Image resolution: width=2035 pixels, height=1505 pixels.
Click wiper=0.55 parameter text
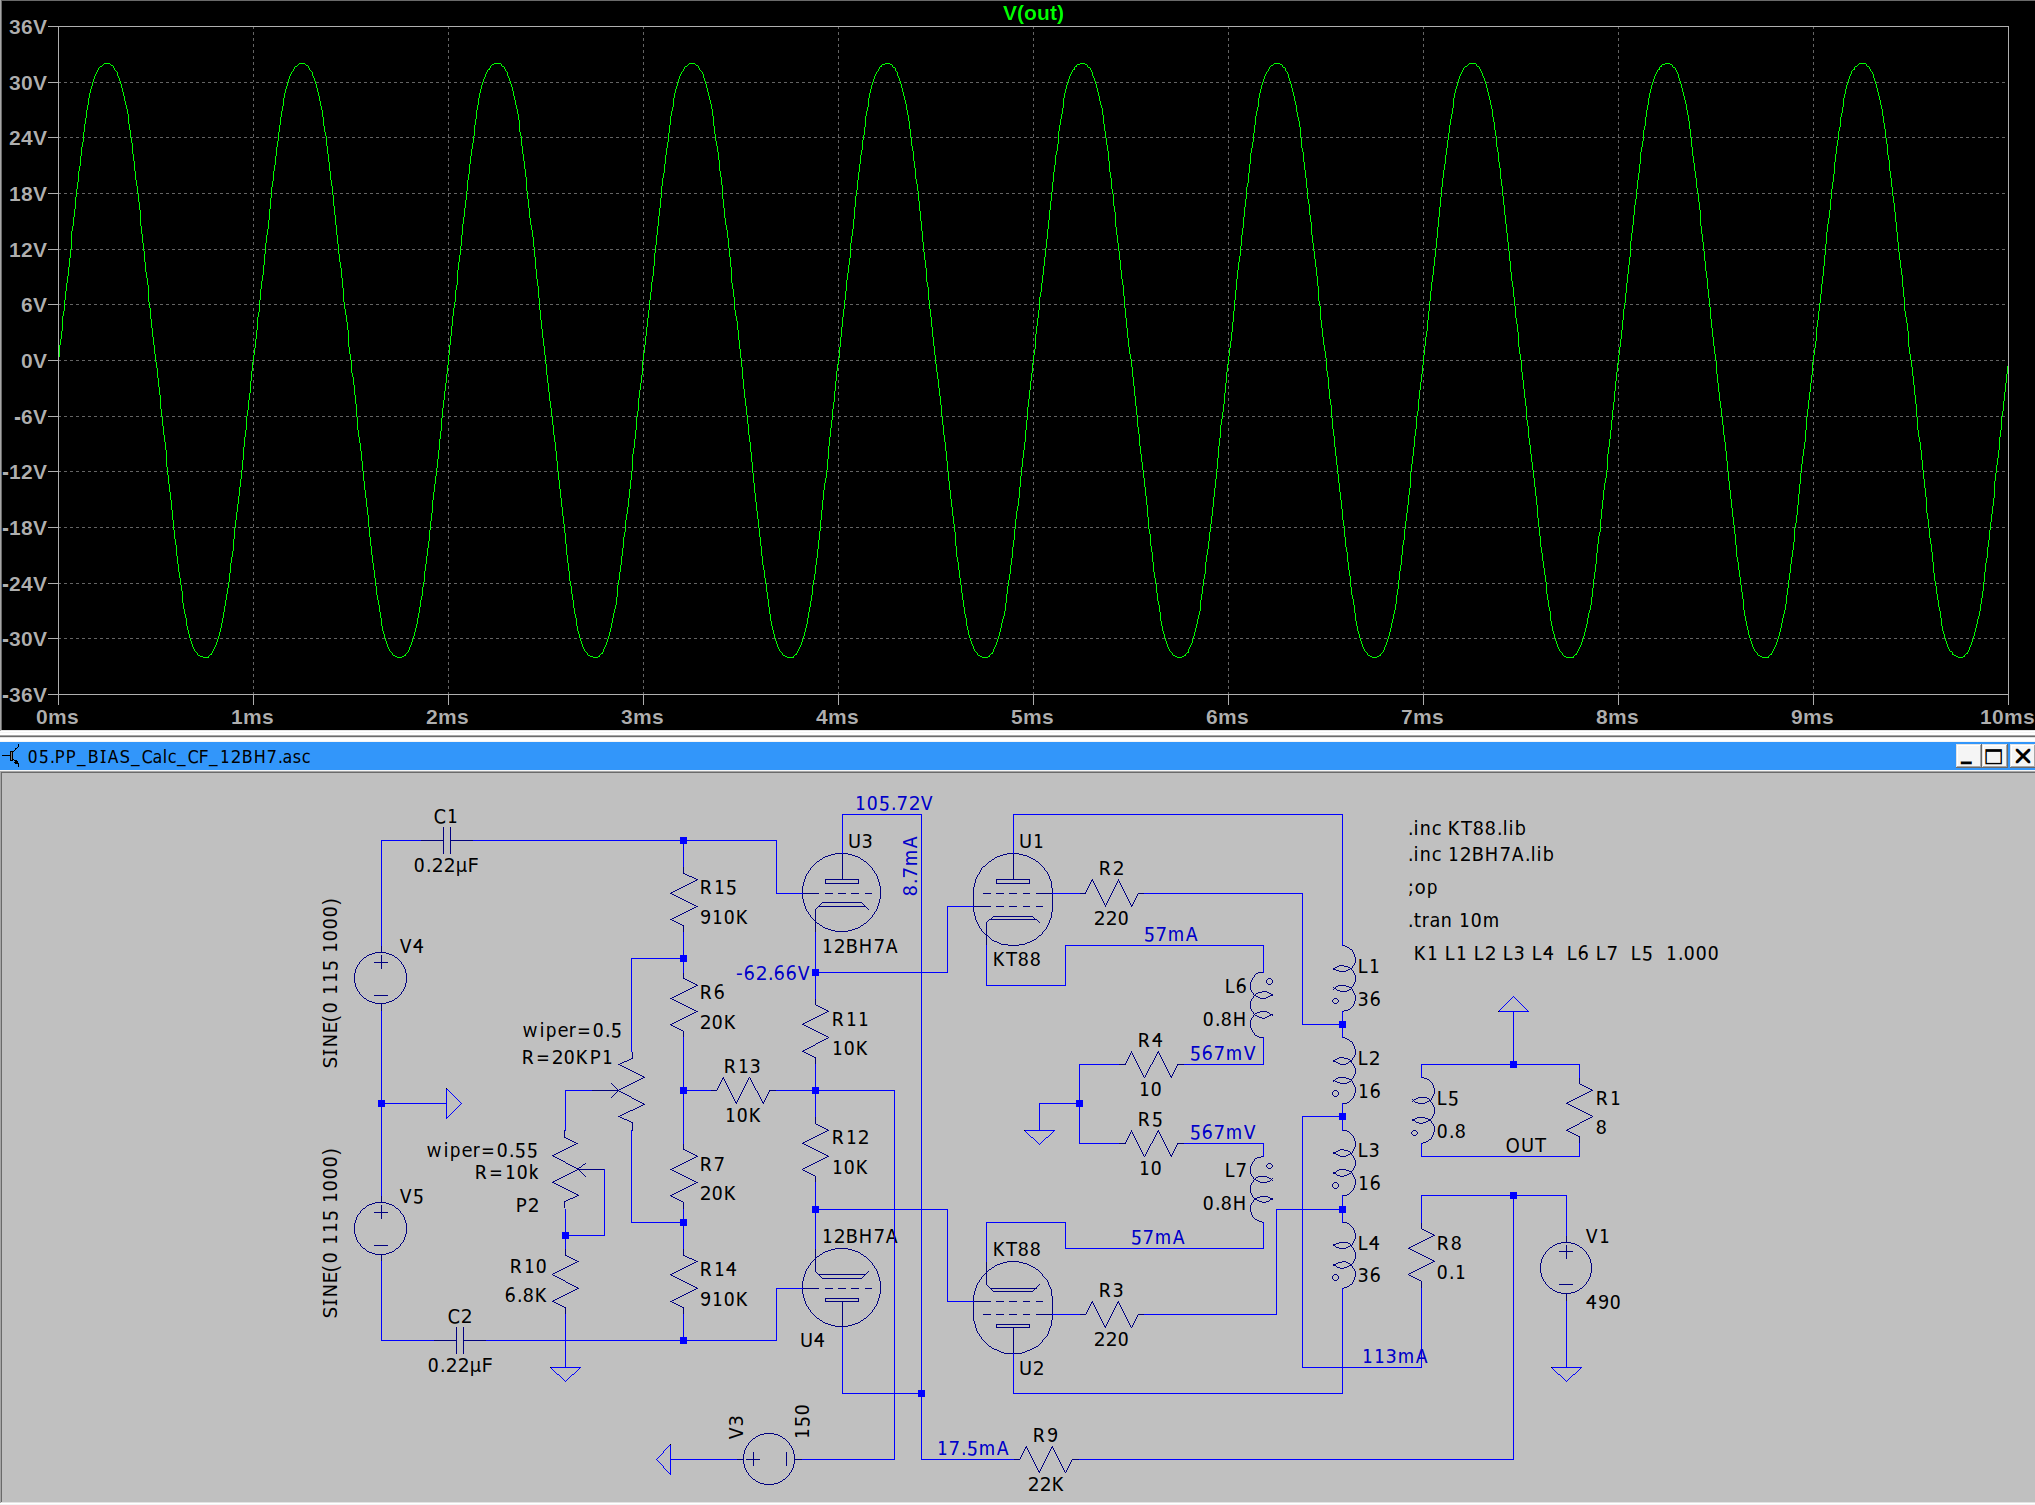(482, 1150)
